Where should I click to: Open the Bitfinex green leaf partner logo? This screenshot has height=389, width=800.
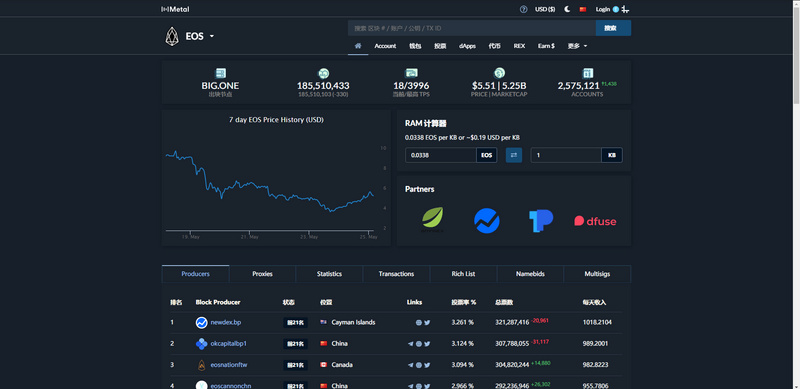point(433,220)
